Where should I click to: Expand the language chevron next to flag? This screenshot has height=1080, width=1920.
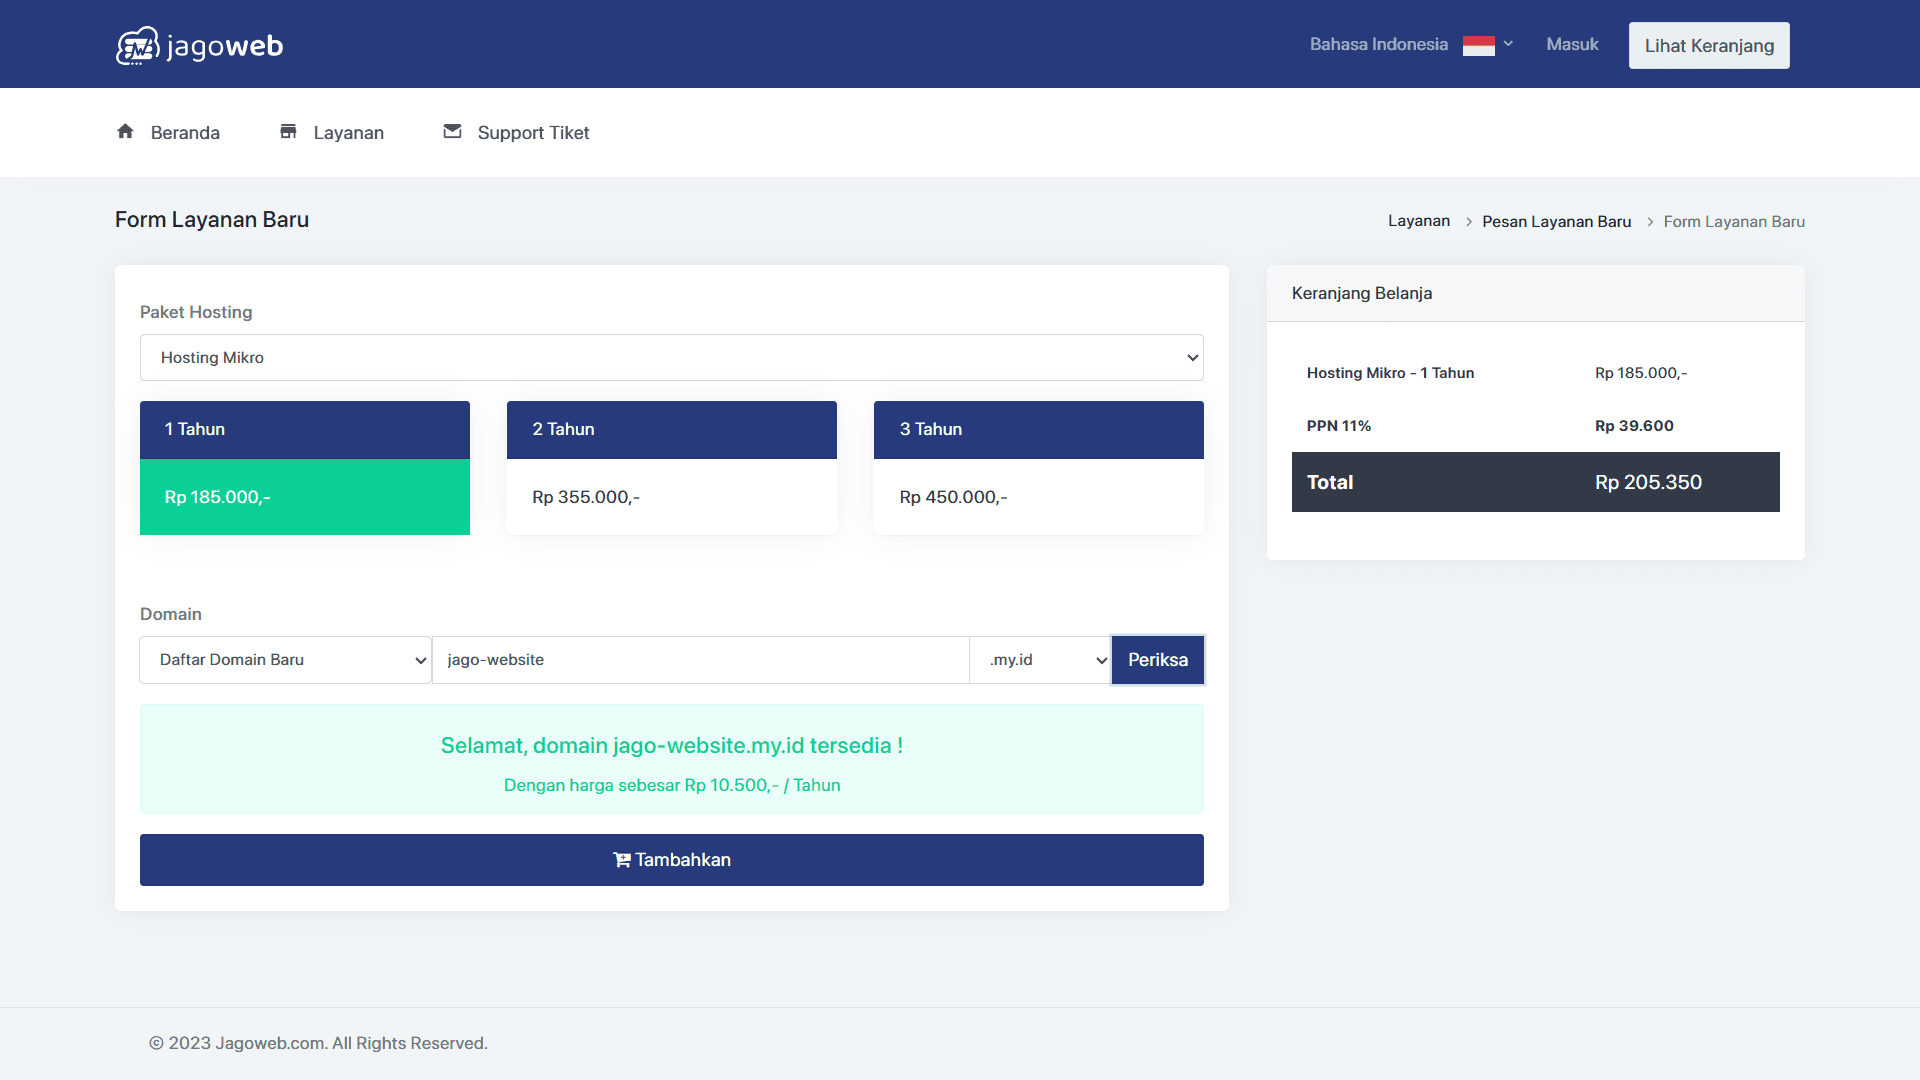tap(1508, 44)
